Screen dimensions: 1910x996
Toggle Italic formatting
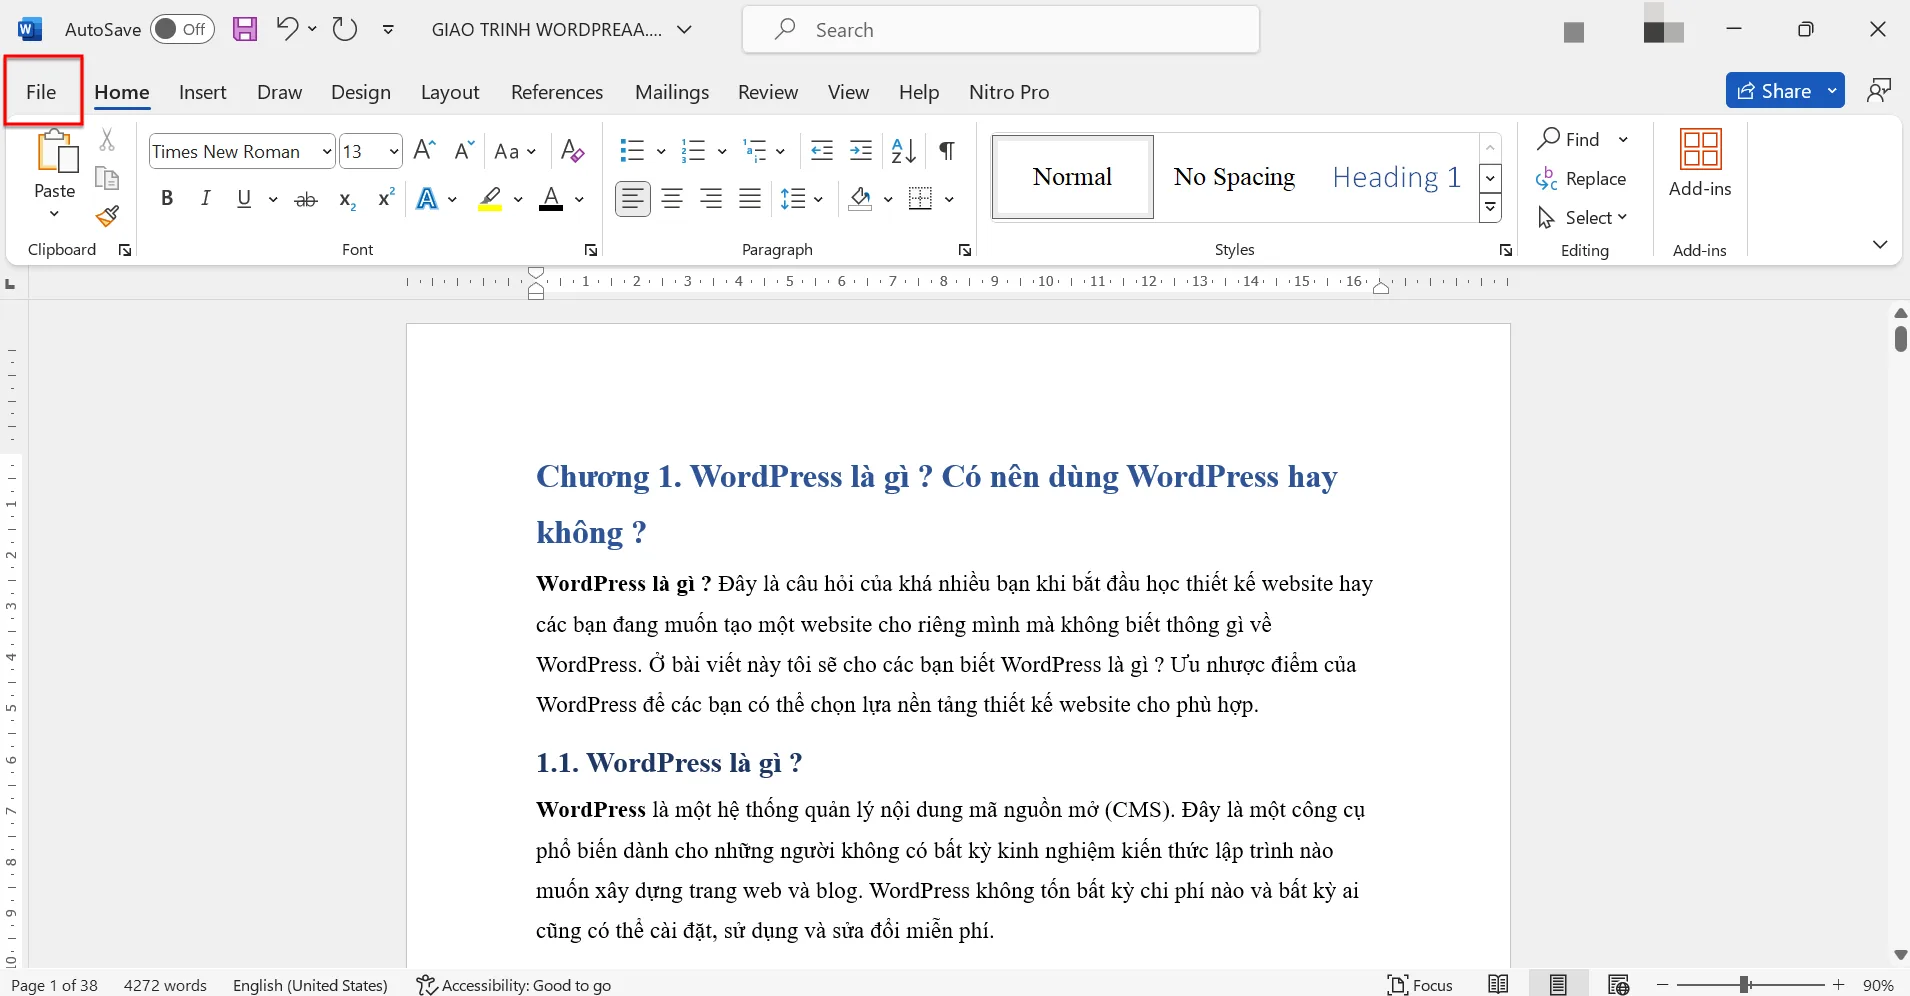[205, 198]
